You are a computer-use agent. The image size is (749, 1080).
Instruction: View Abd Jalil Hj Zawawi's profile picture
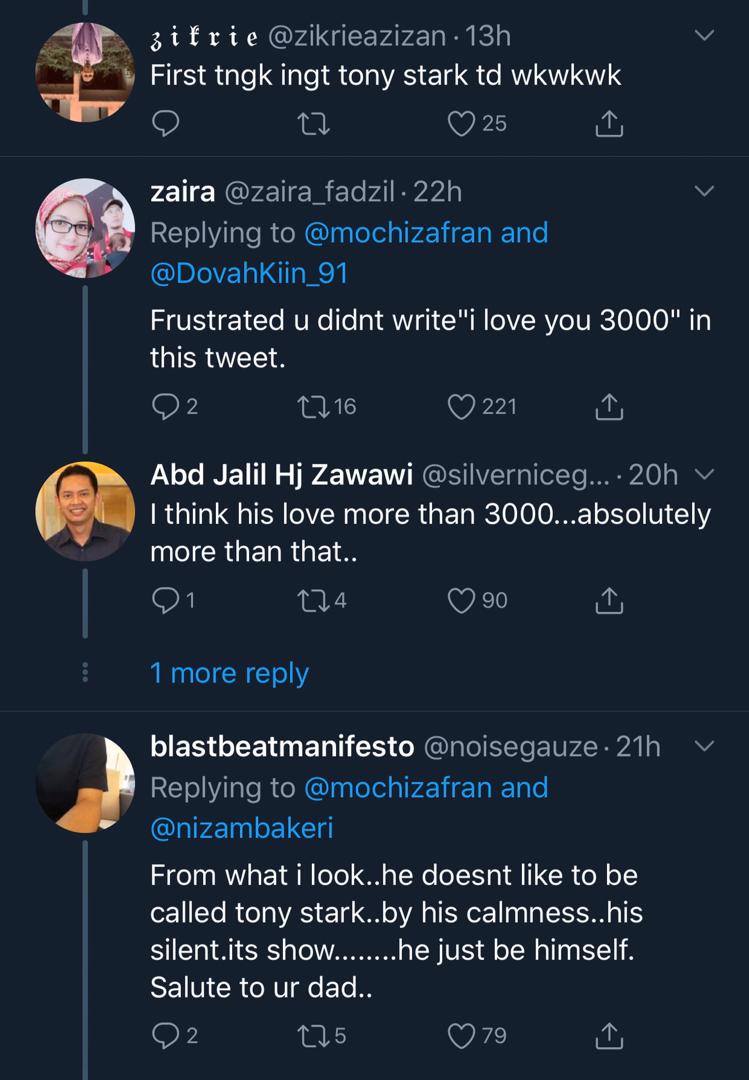(x=85, y=511)
